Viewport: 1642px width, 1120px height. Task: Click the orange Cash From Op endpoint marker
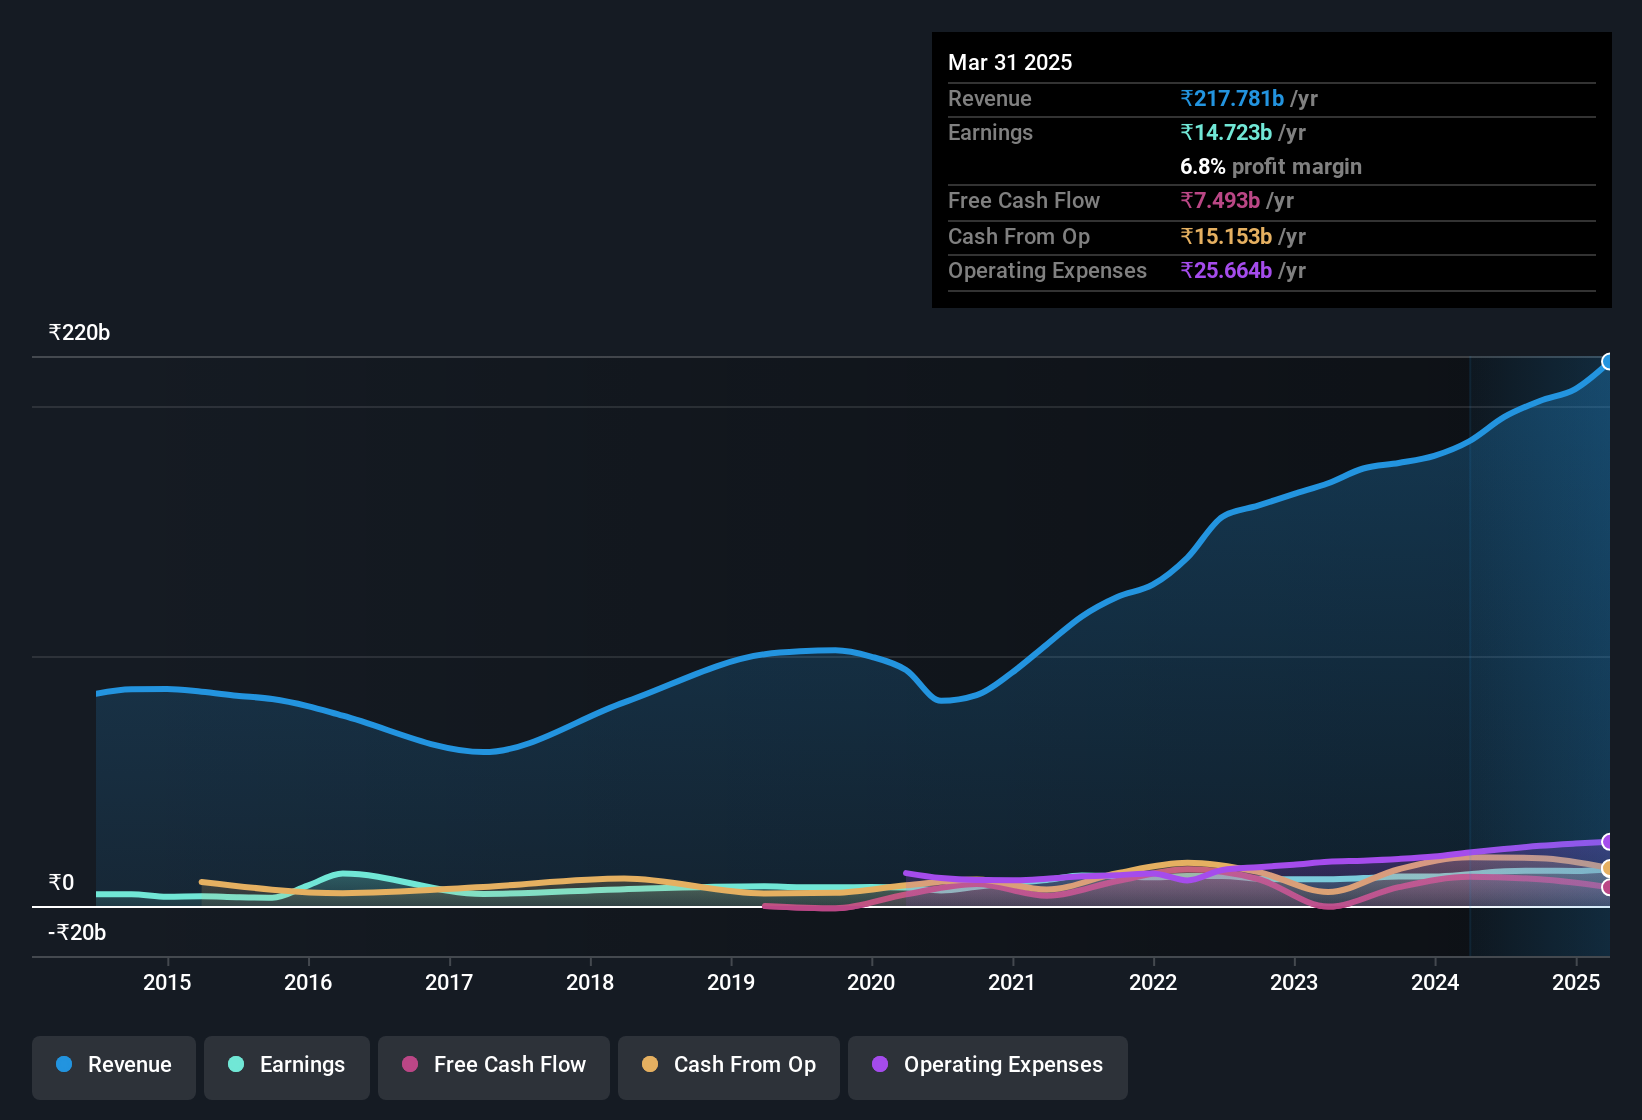pyautogui.click(x=1608, y=868)
